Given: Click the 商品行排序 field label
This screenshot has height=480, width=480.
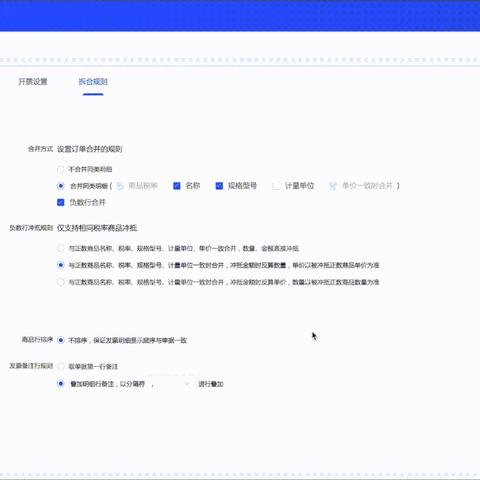Looking at the screenshot, I should 37,340.
